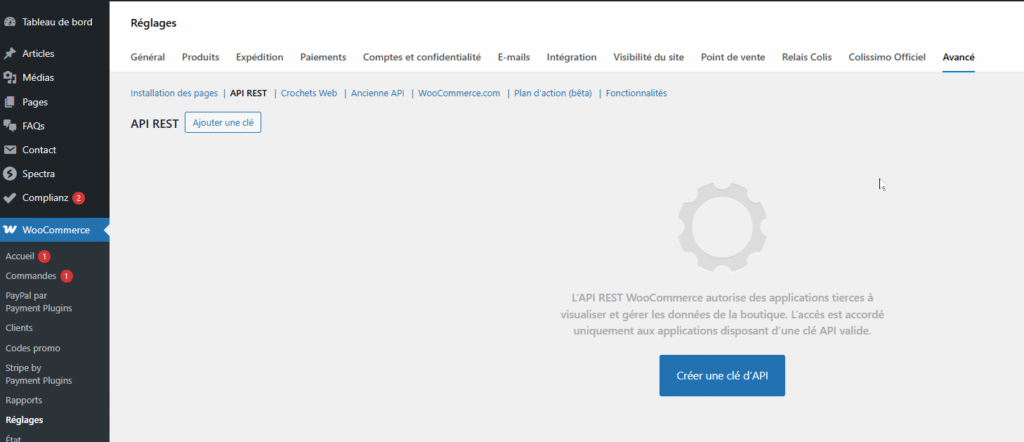
Task: Open FAQs using its sidebar icon
Action: tap(10, 126)
